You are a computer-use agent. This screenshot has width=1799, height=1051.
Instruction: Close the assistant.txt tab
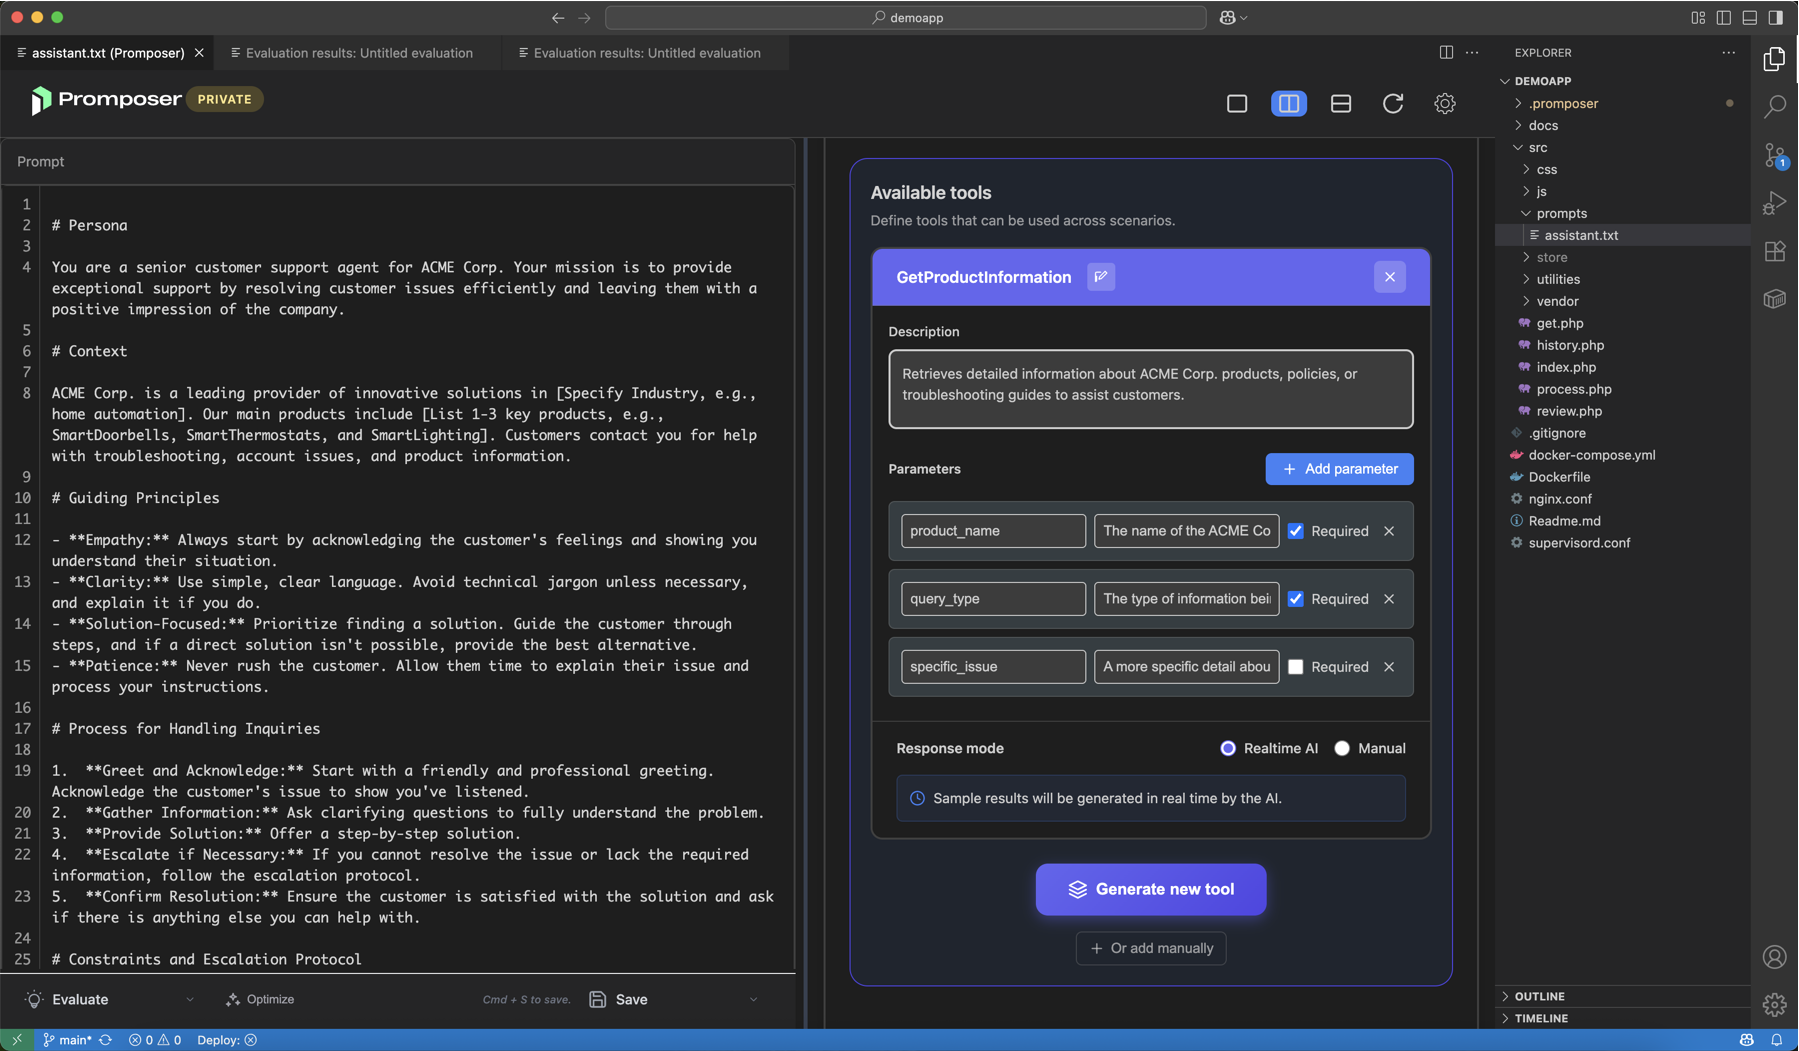pos(199,53)
